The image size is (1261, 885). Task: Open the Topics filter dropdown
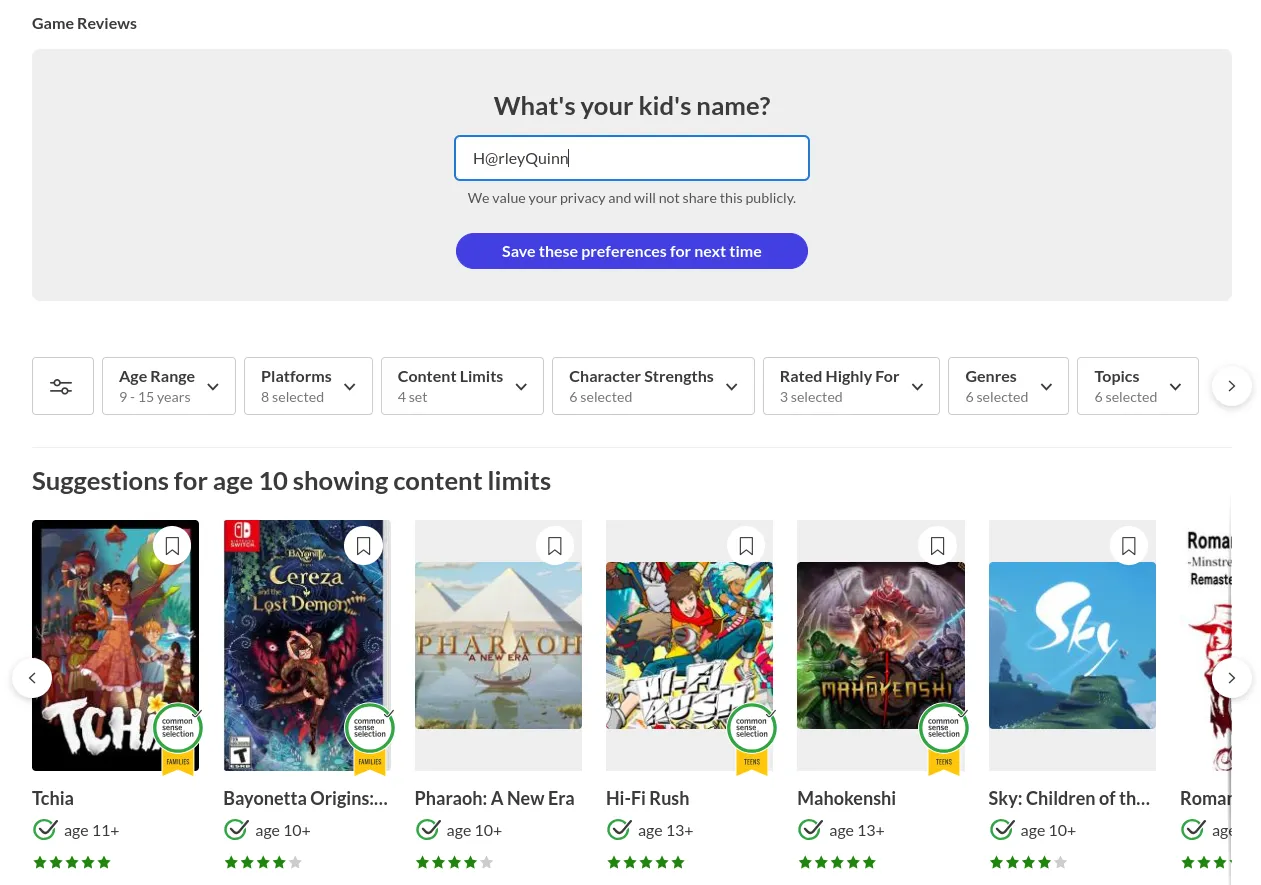coord(1138,386)
